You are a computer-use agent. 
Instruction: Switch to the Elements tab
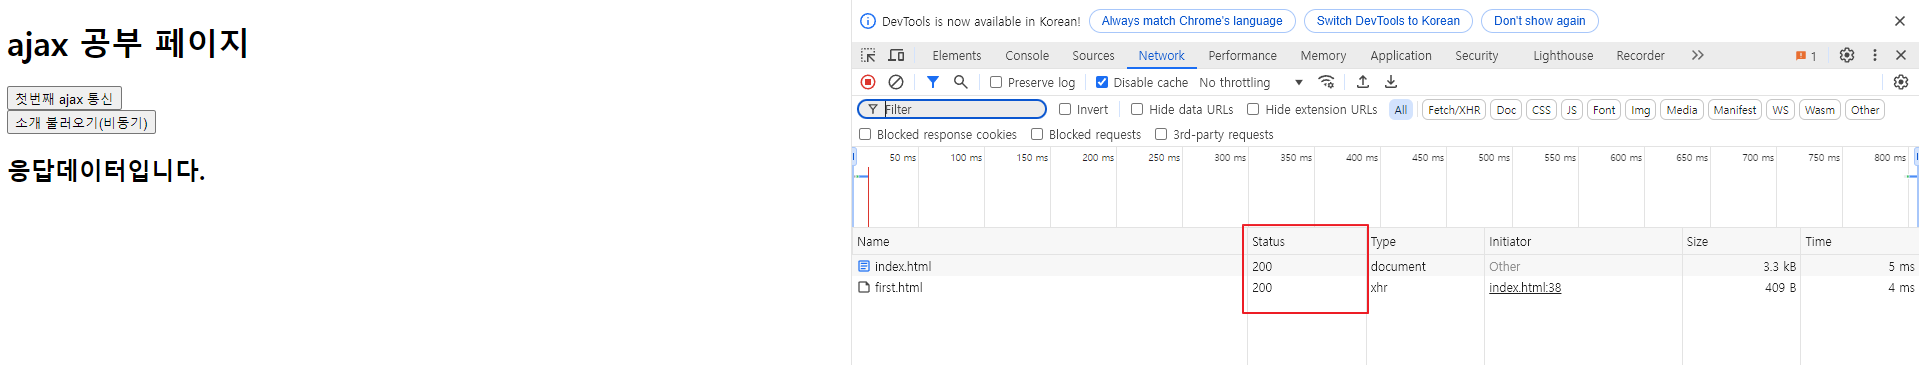(x=956, y=56)
